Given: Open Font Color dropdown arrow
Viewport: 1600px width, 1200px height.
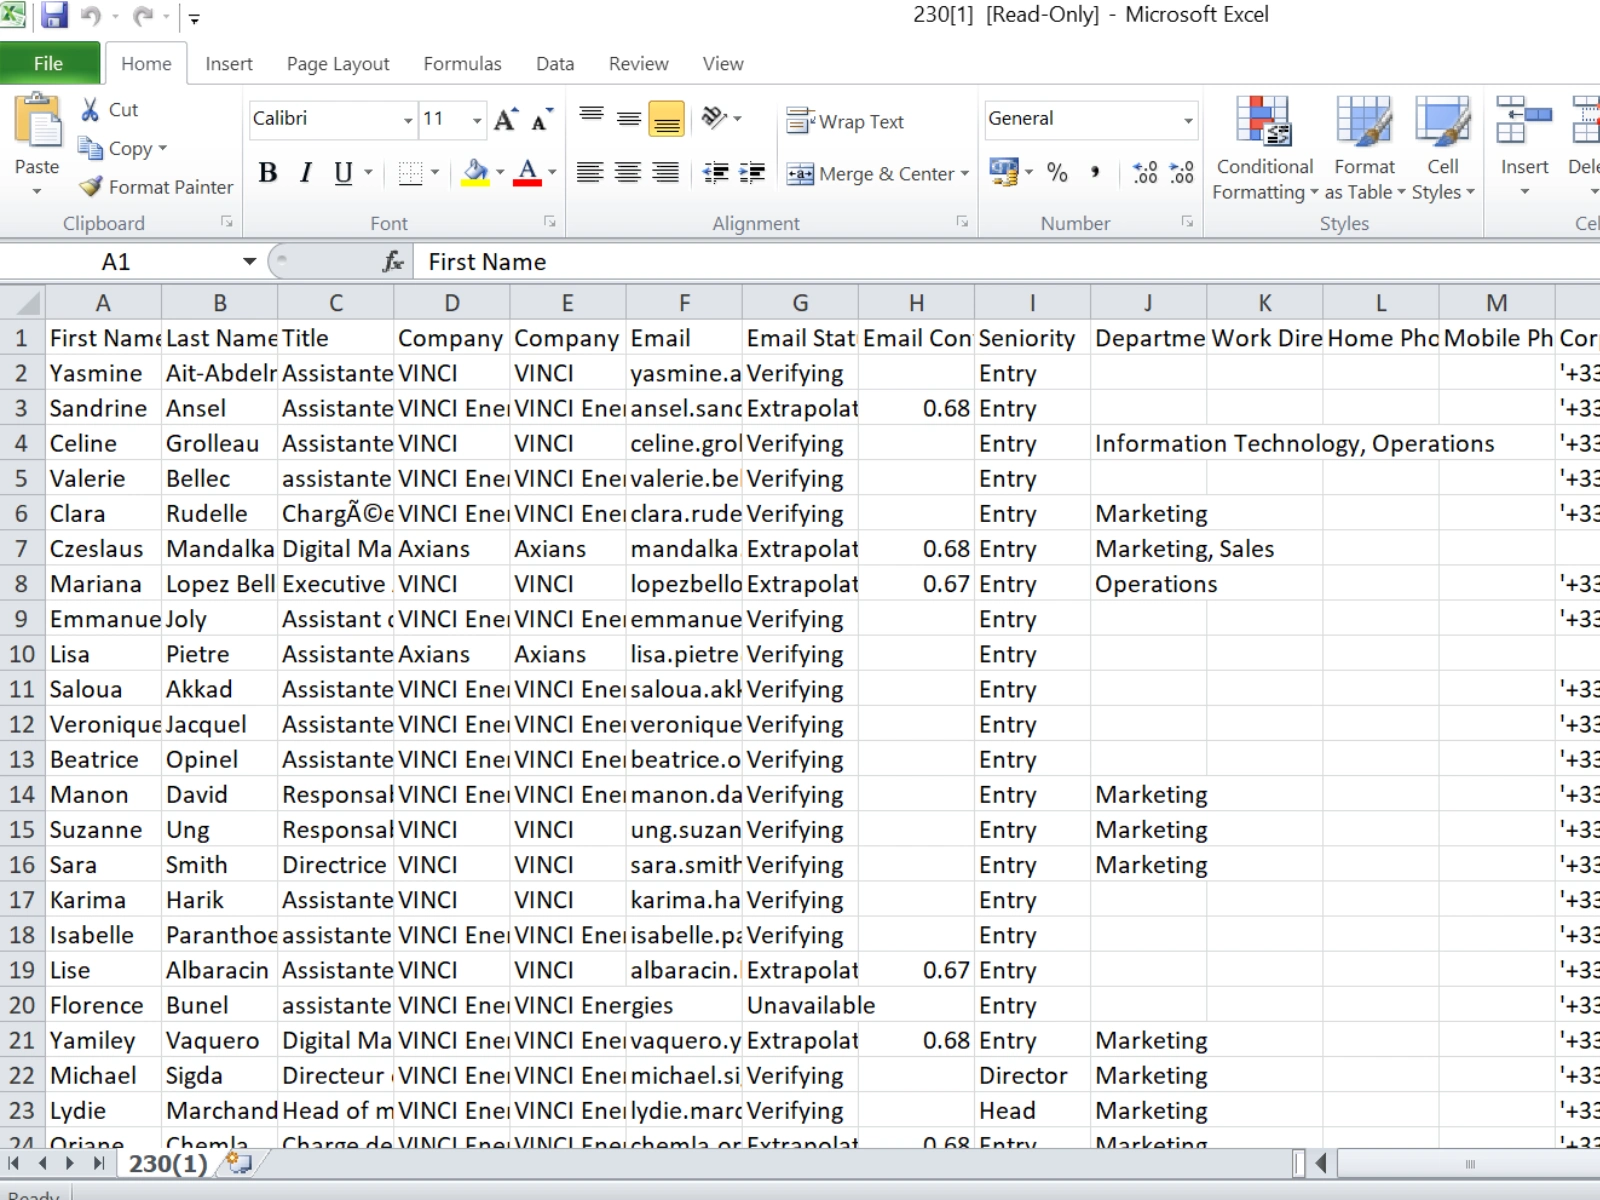Looking at the screenshot, I should pos(552,173).
